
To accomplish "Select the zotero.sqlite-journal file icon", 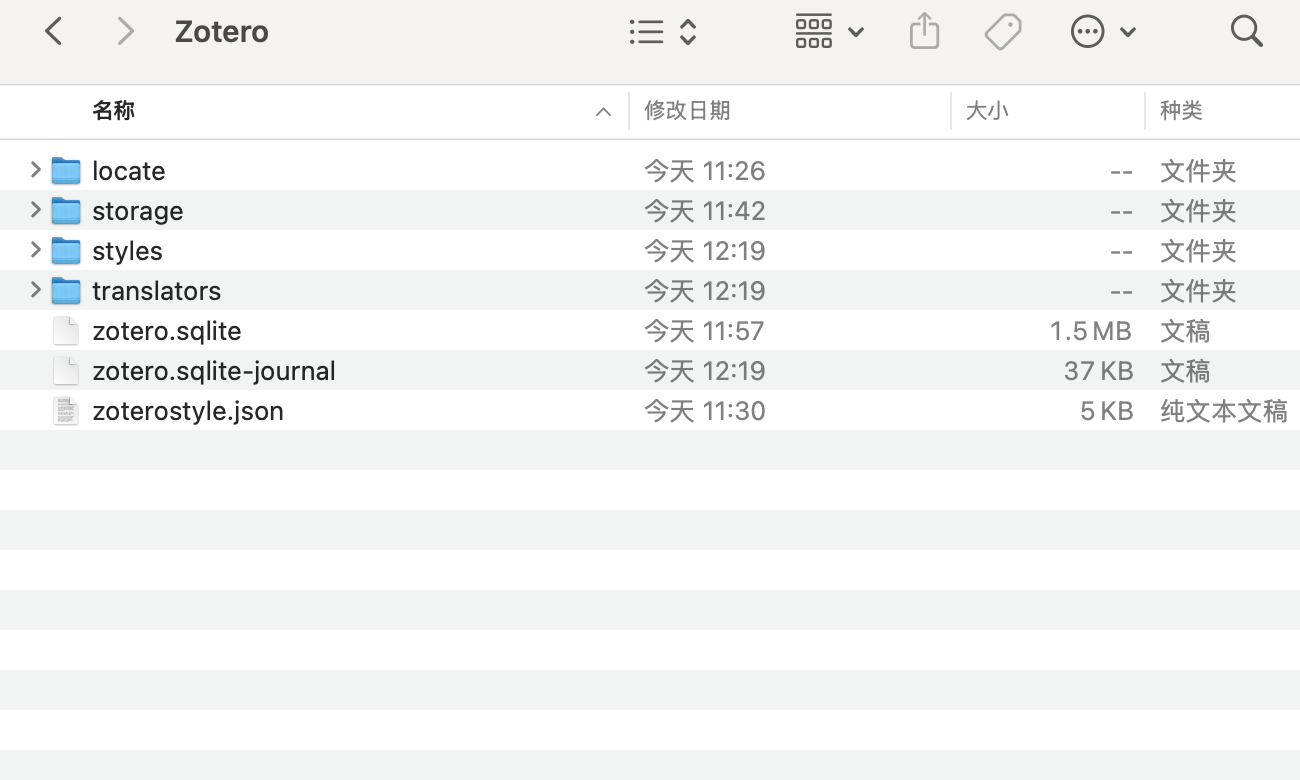I will (x=66, y=370).
